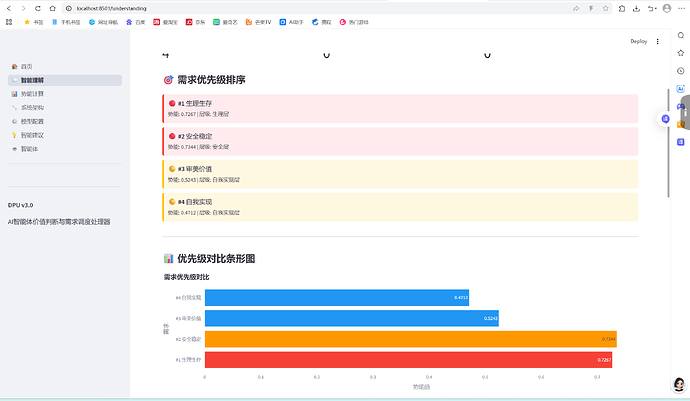Open the yellow star bookmarks folder
690x401 pixels.
point(33,22)
